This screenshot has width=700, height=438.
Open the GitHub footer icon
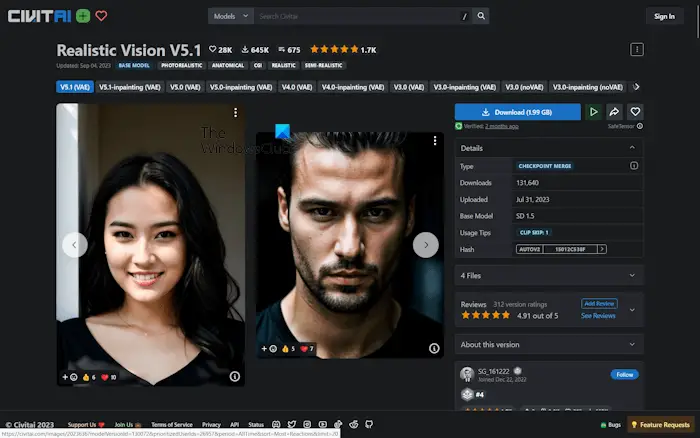pyautogui.click(x=369, y=424)
